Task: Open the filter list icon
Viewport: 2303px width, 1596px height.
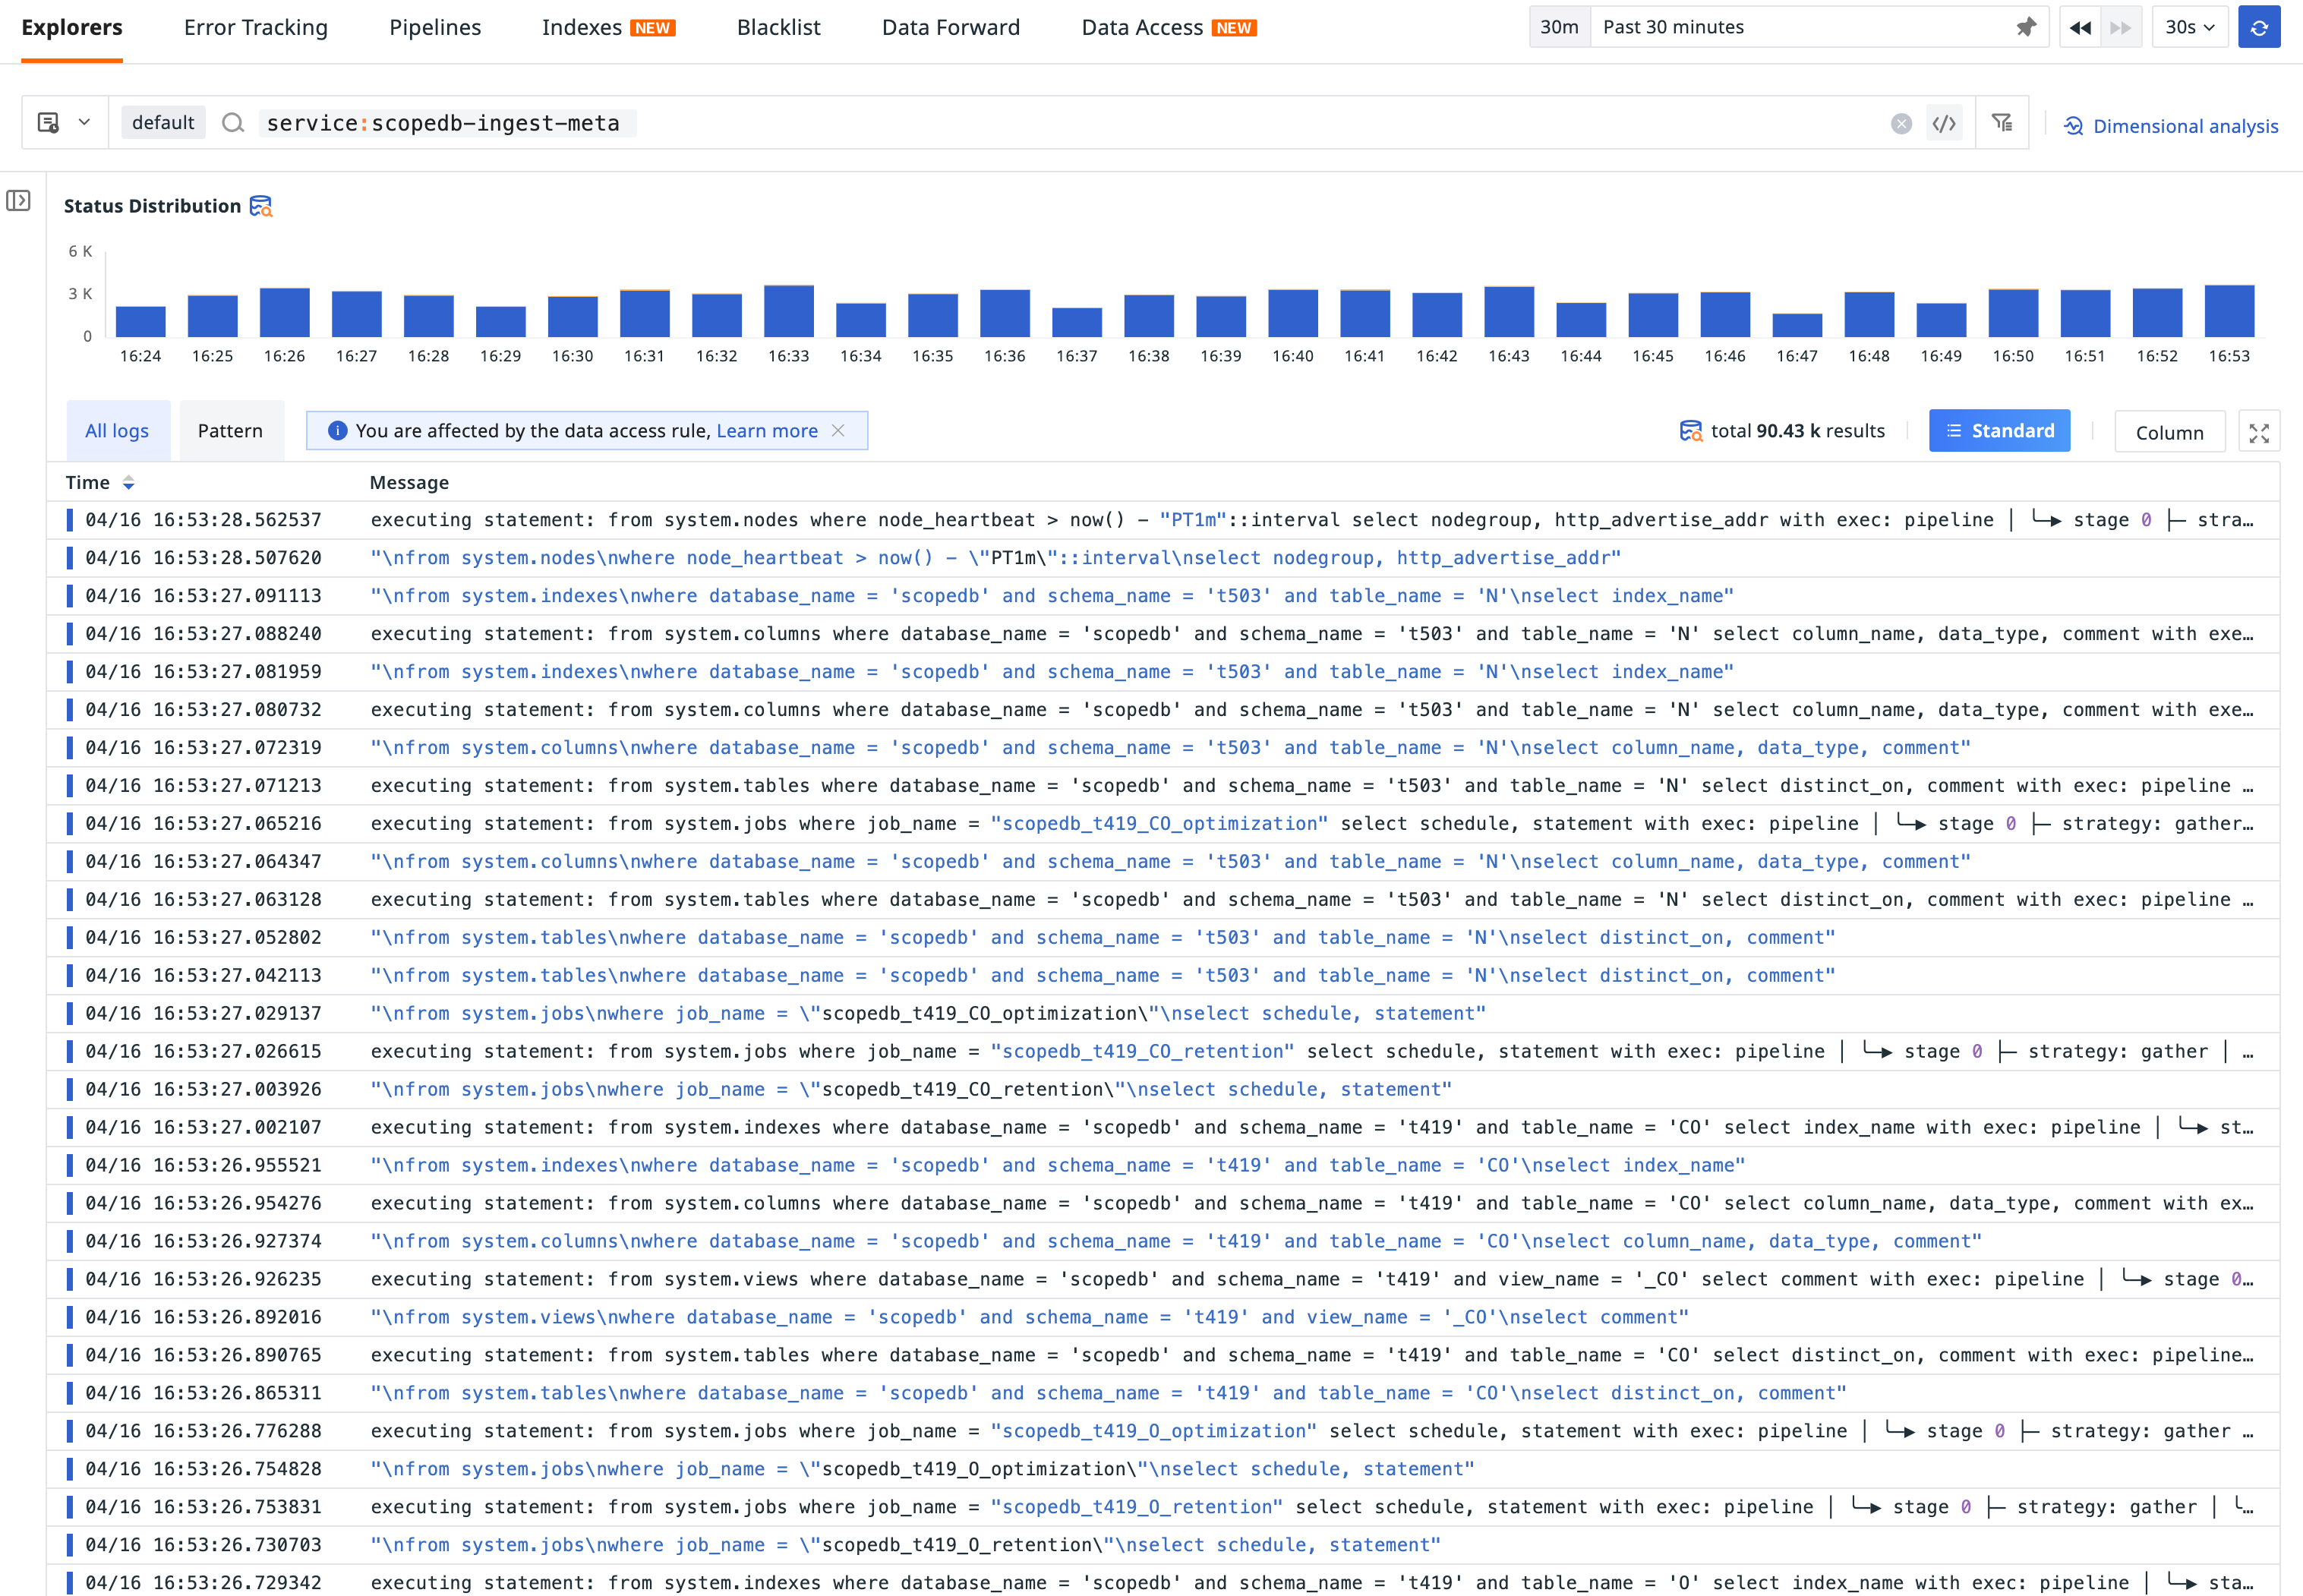Action: point(2001,123)
